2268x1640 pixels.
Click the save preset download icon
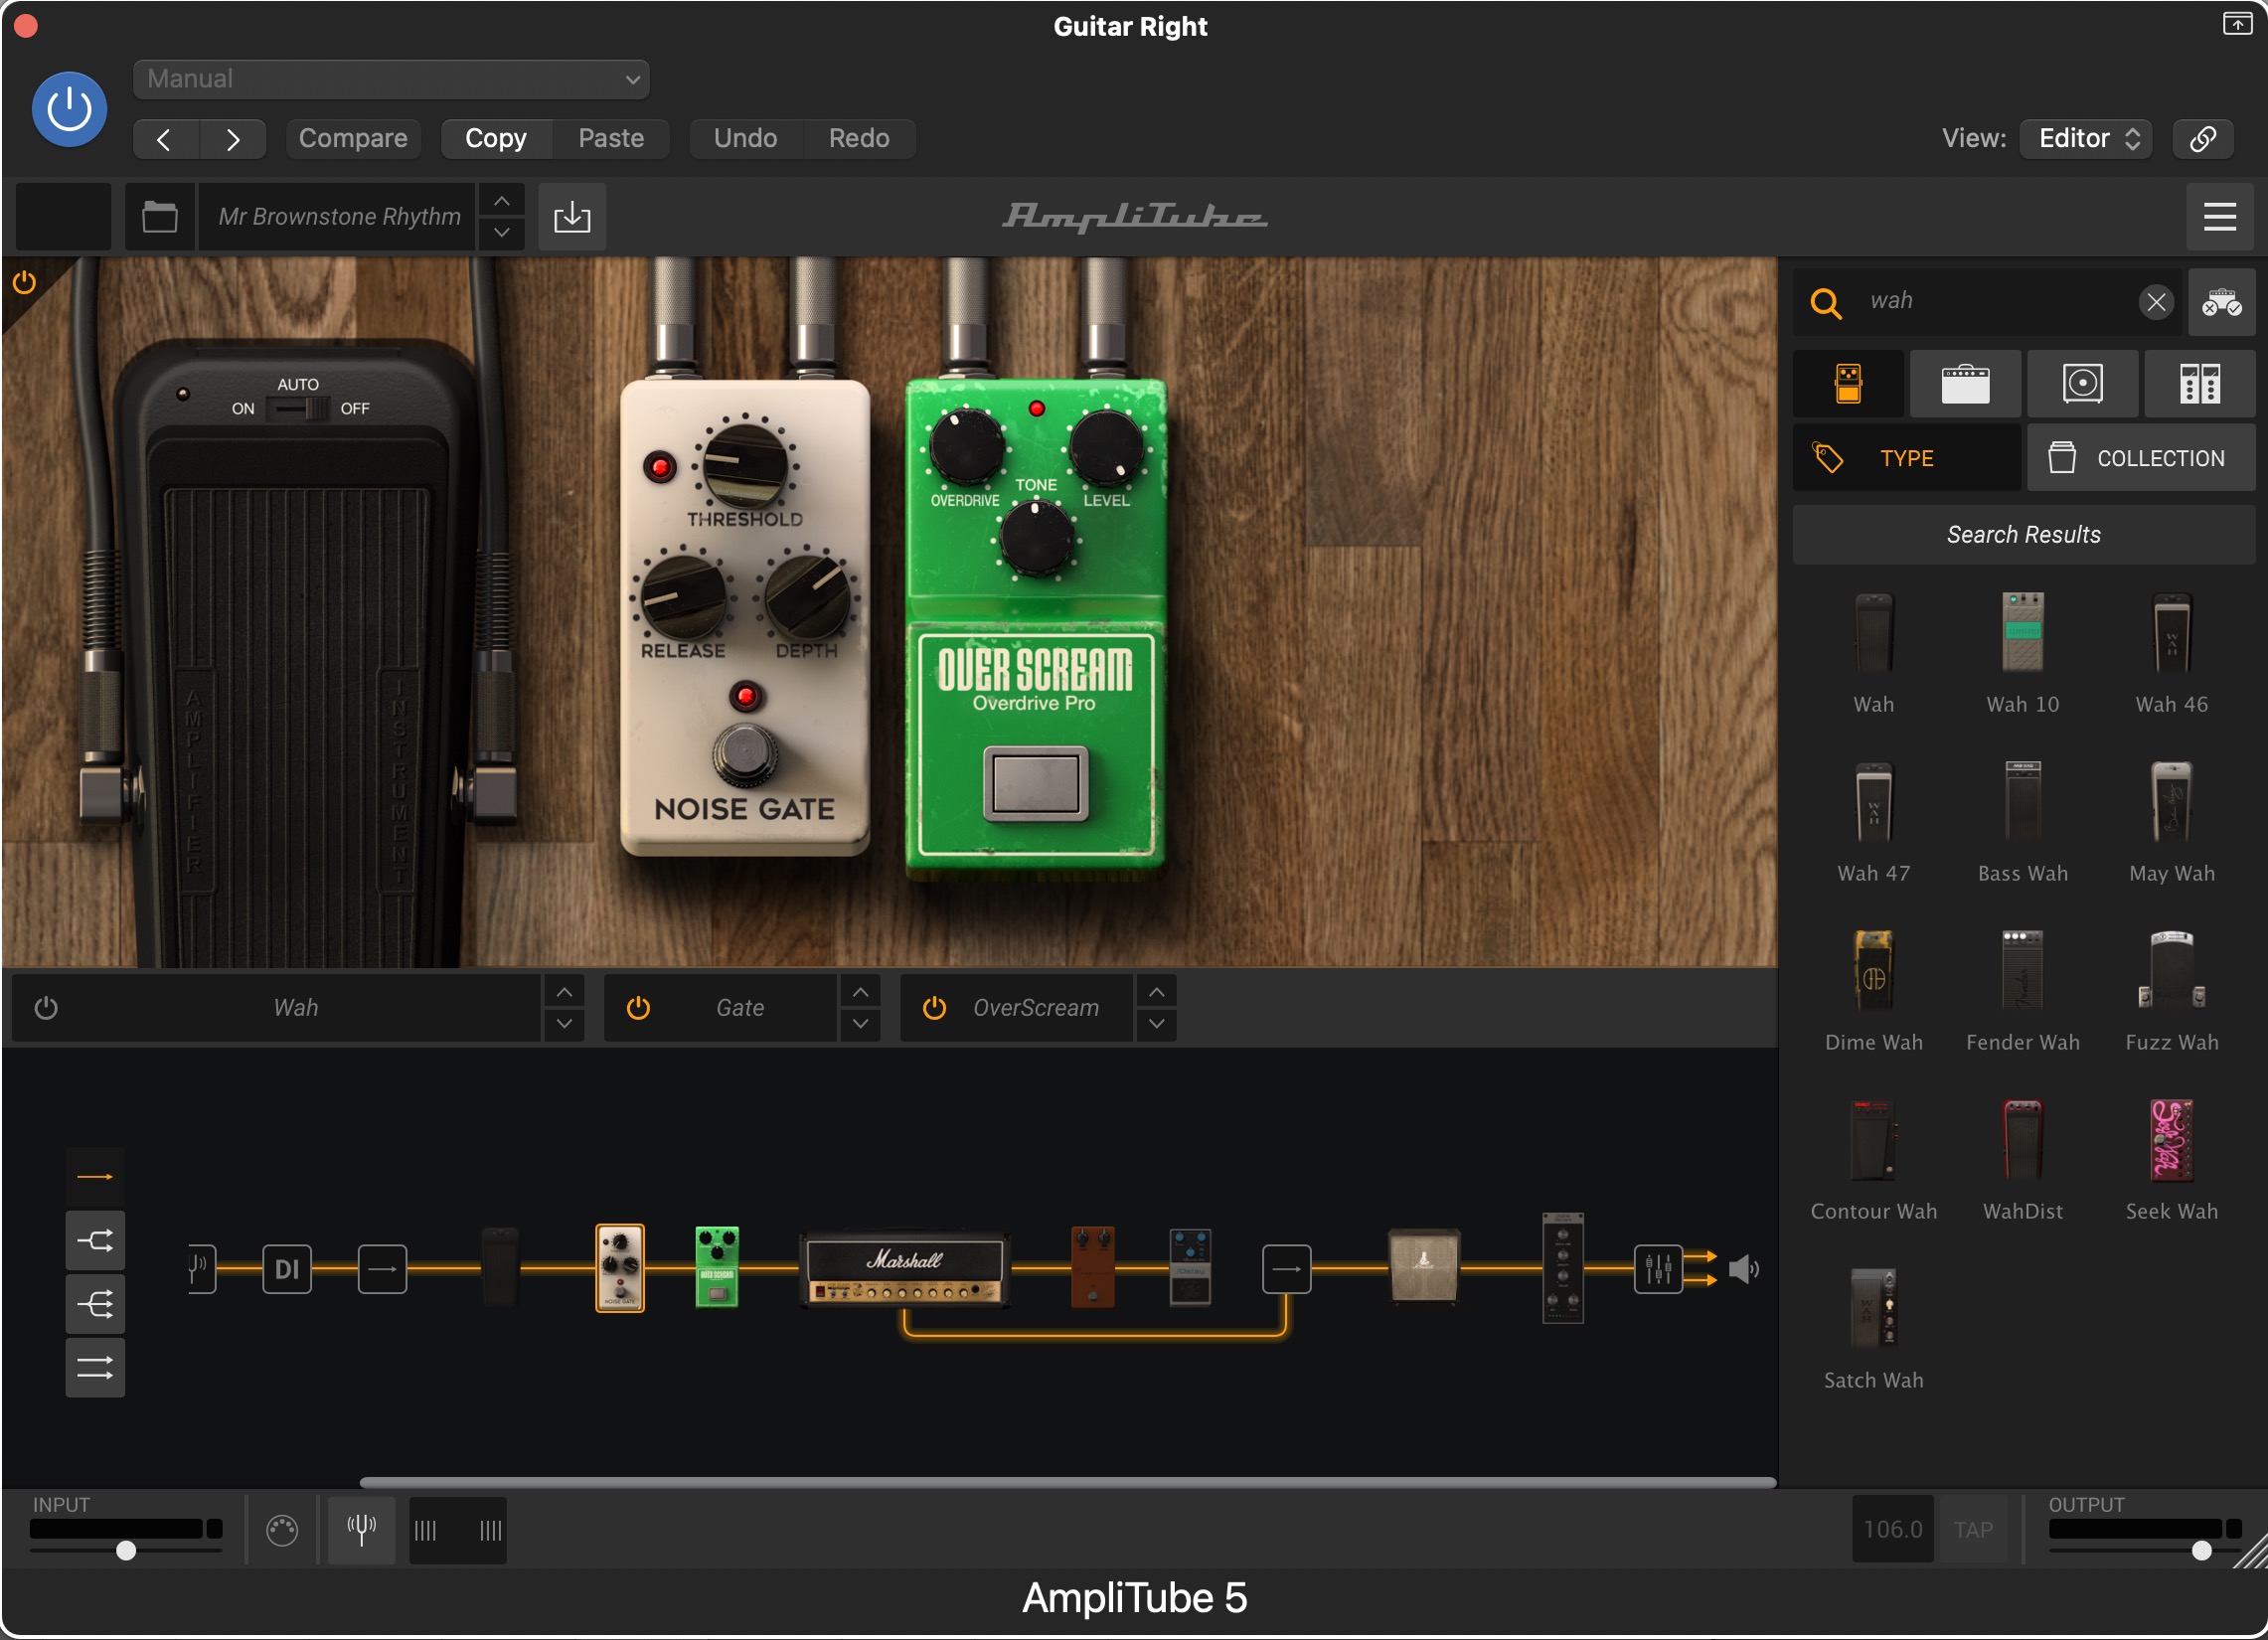coord(572,216)
